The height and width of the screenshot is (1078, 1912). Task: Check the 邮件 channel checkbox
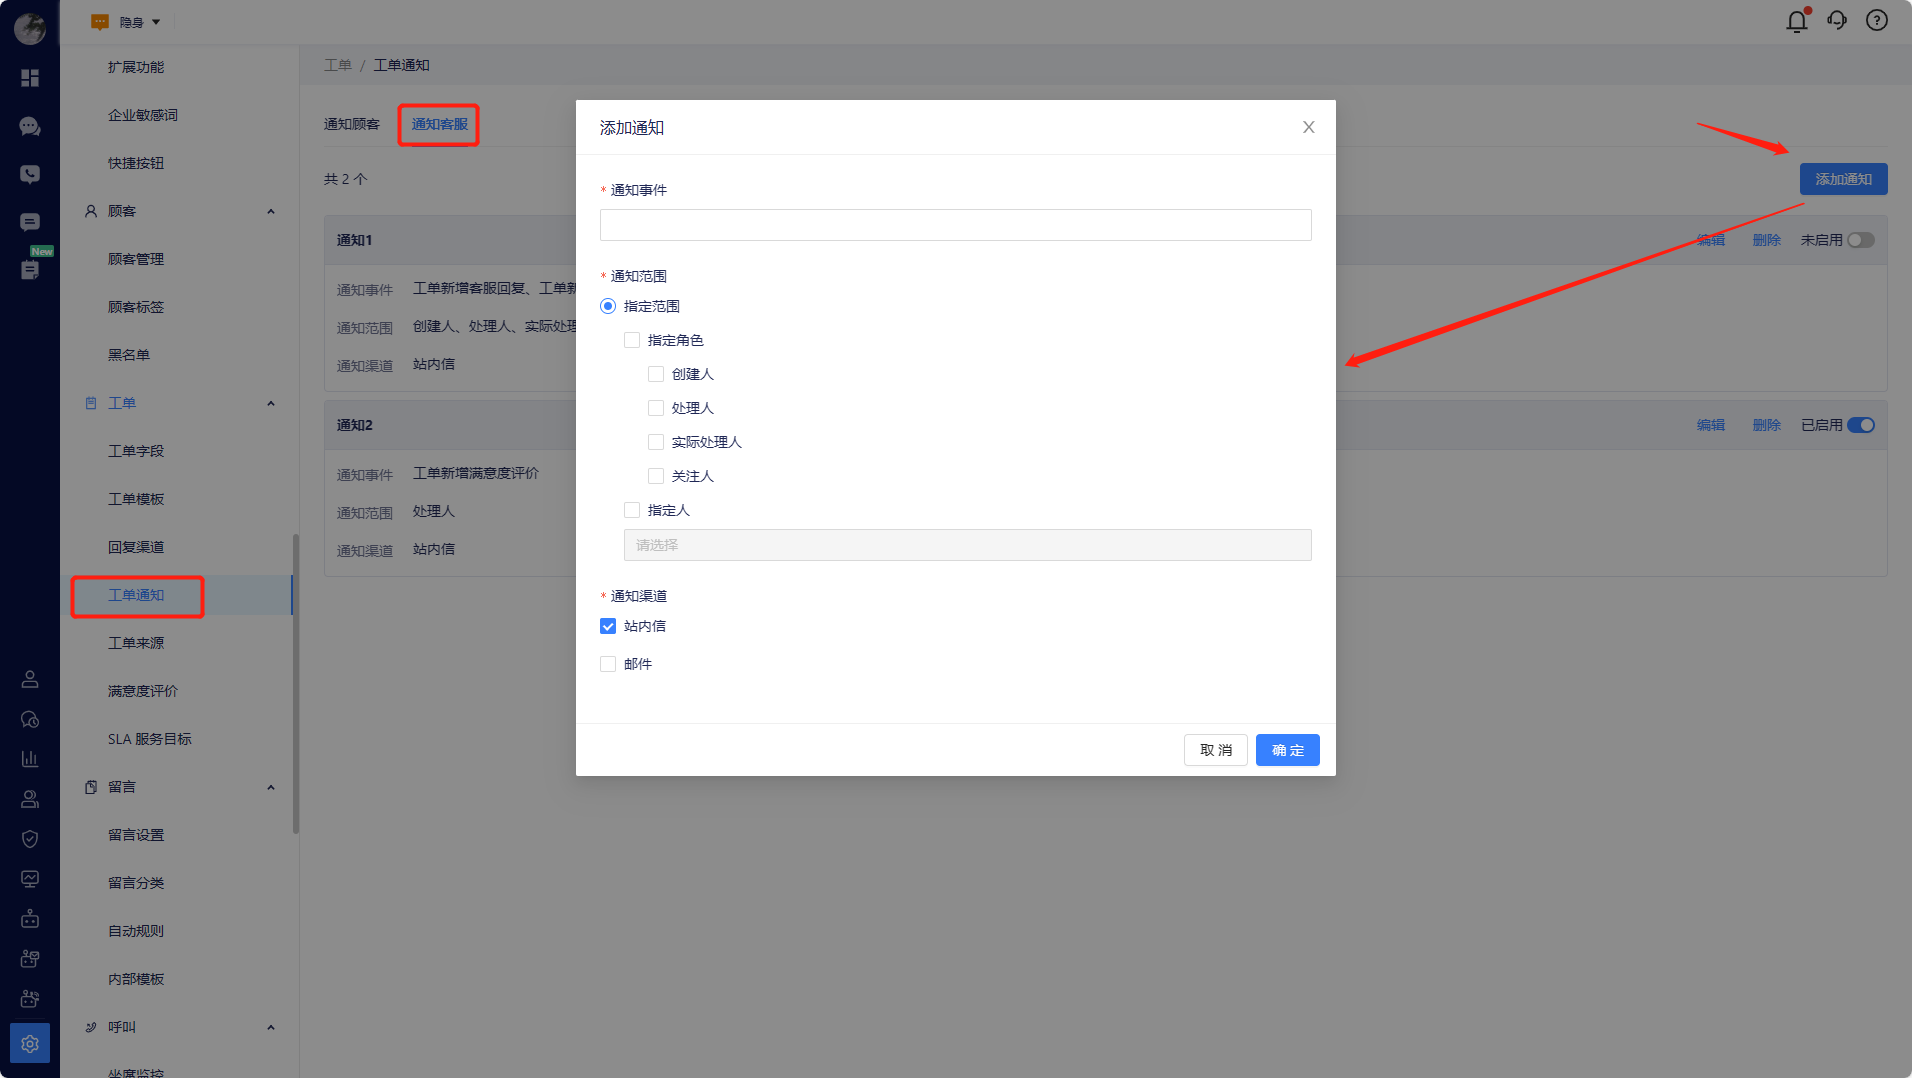608,664
